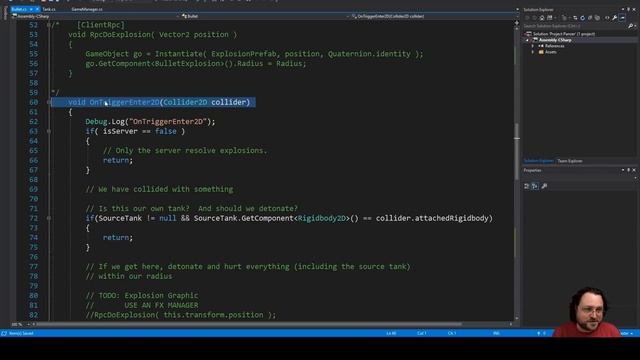640x360 pixels.
Task: Click the Alphabetical sort icon in Properties panel
Action: [x=535, y=186]
